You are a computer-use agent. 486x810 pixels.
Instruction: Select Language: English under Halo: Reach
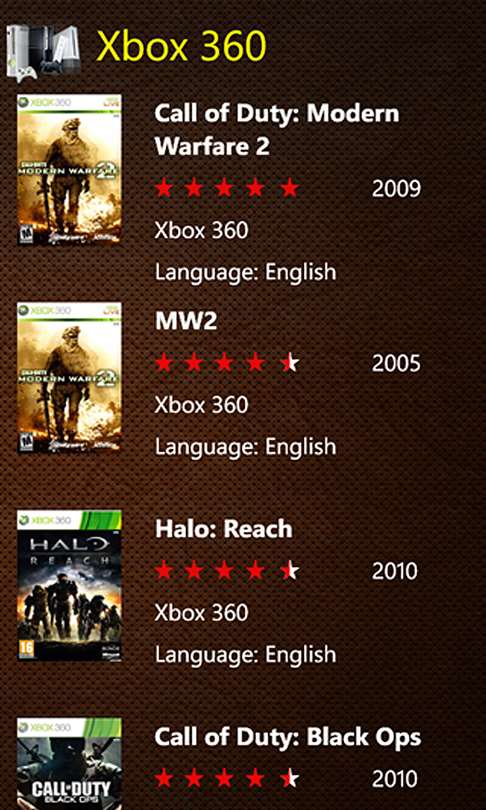(245, 655)
